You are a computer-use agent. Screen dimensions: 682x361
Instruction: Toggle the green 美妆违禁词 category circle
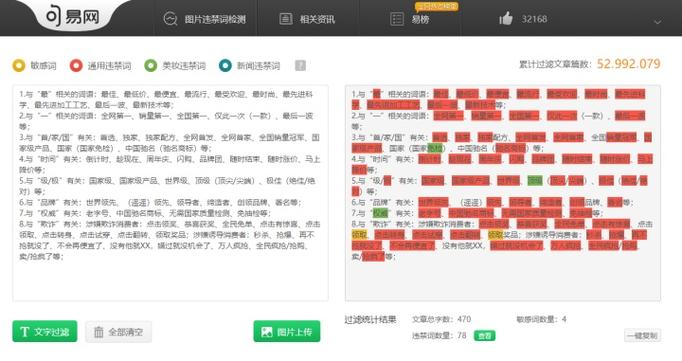pos(150,66)
